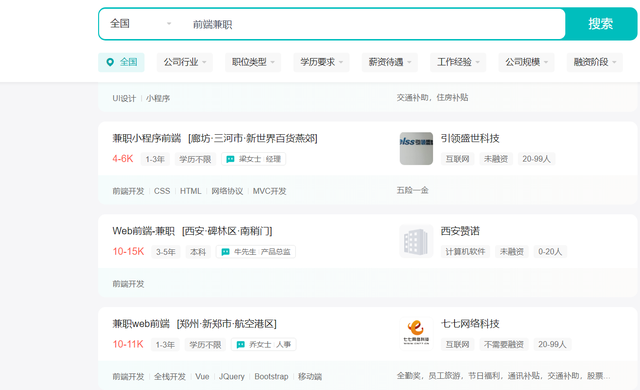Expand the 融资阶段 filter dropdown
This screenshot has height=390, width=640.
(595, 62)
